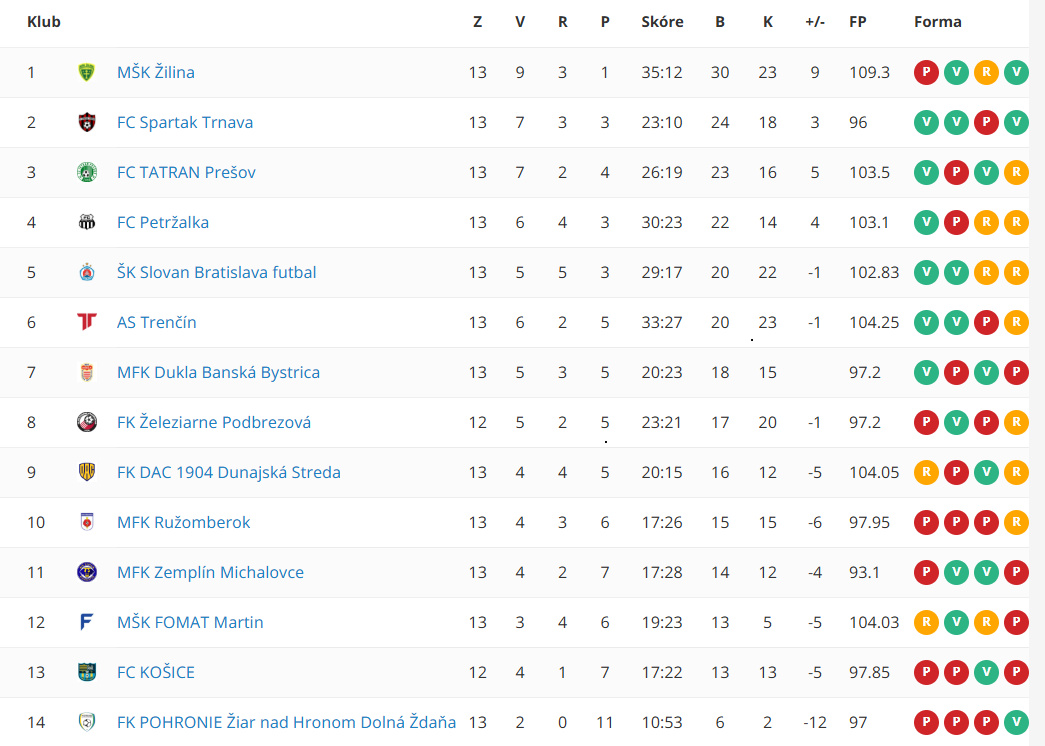This screenshot has width=1045, height=746.
Task: Click the Forma column header
Action: point(938,22)
